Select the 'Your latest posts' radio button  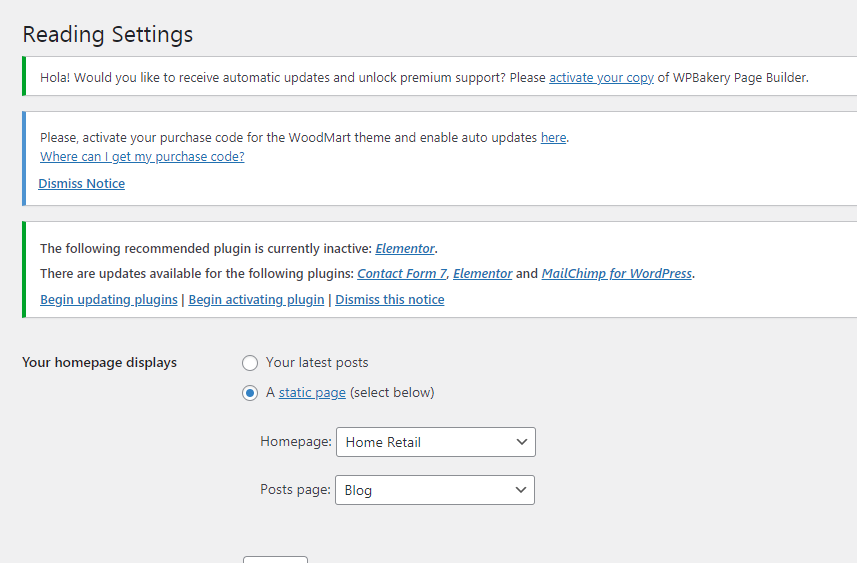(x=250, y=362)
